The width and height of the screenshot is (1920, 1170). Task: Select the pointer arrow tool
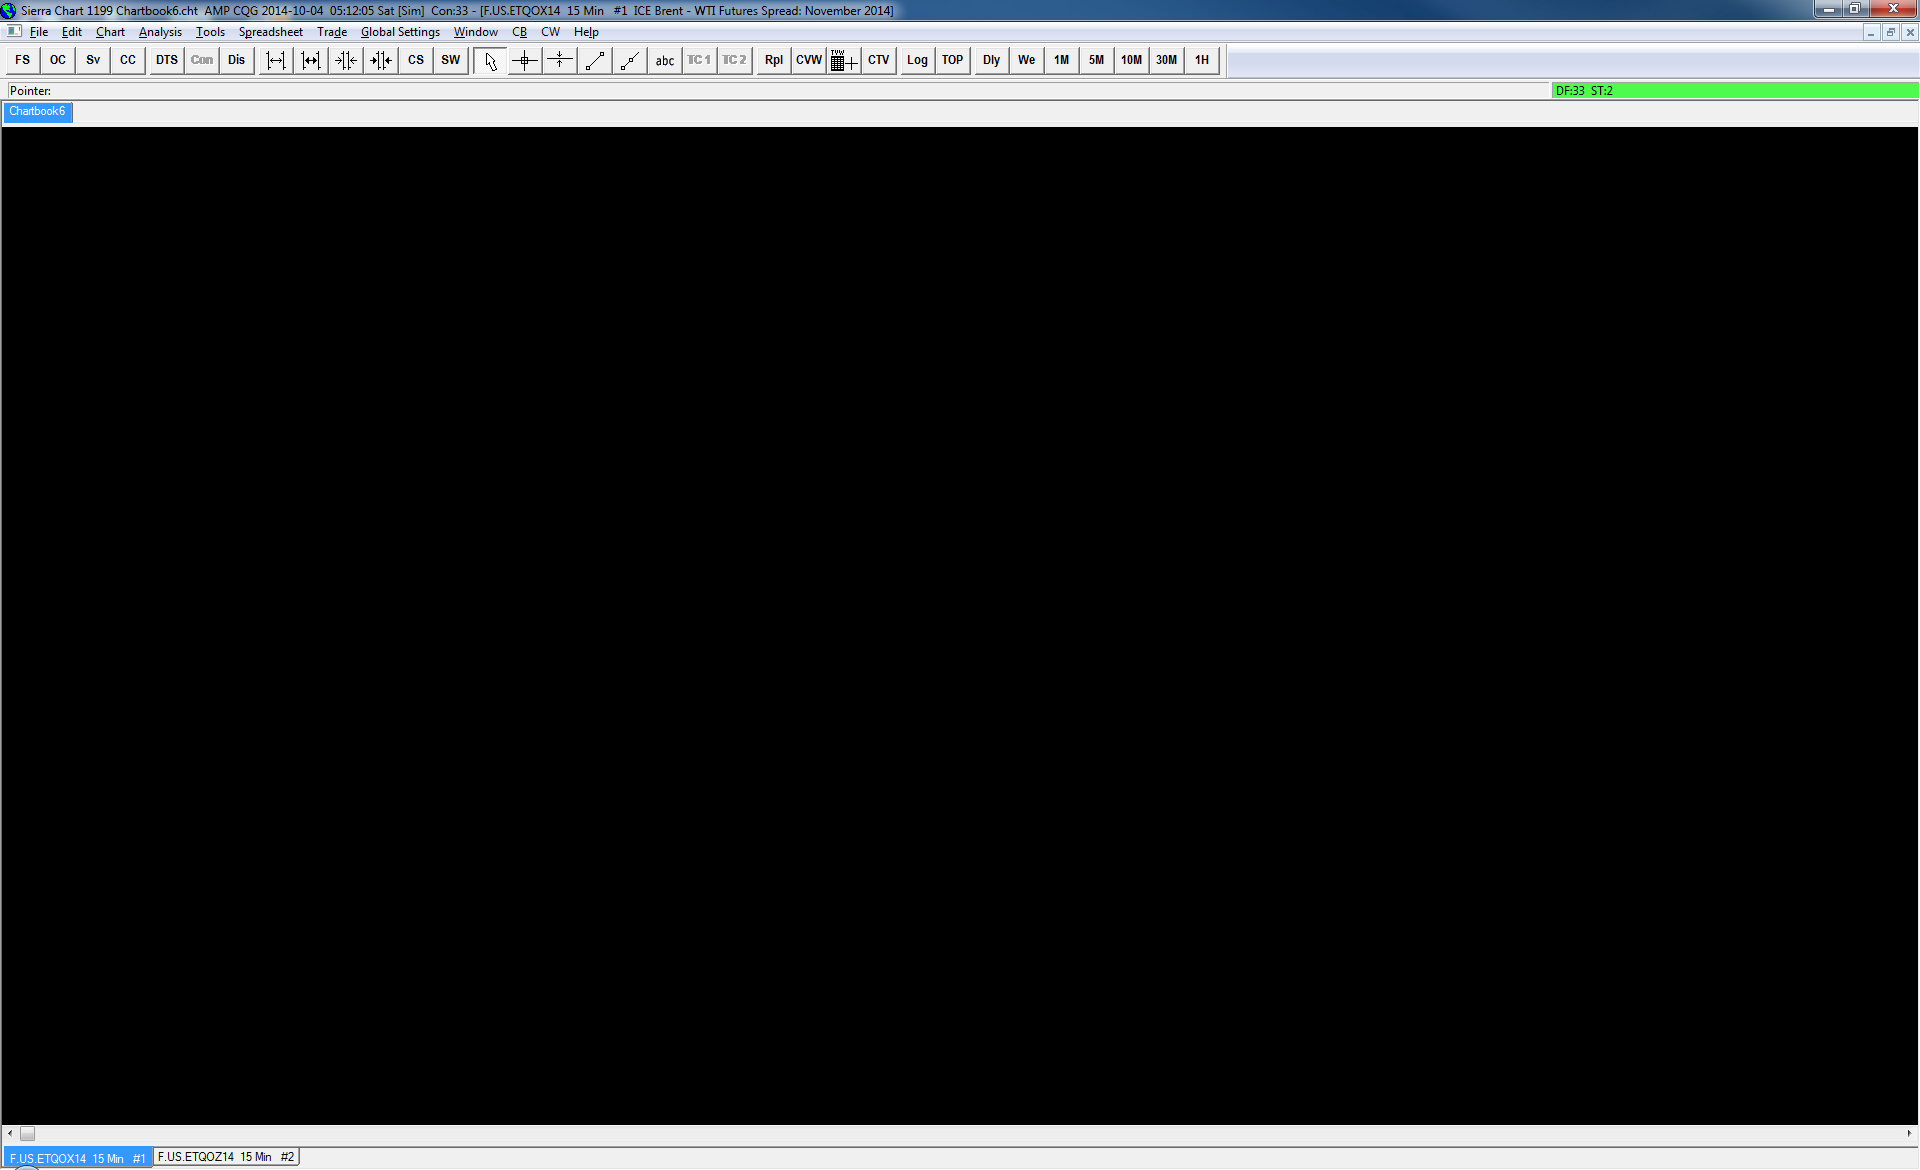tap(490, 60)
